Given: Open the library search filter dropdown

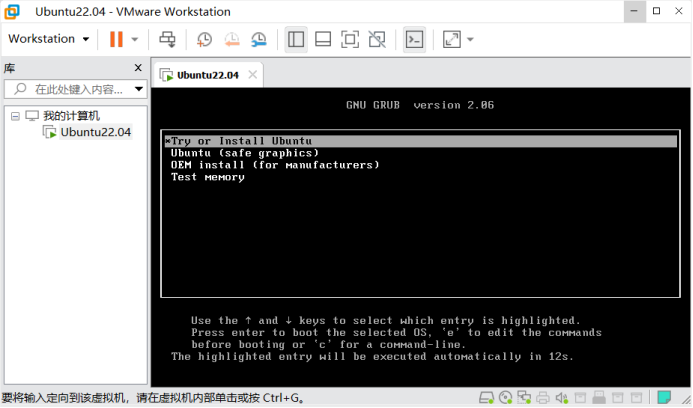Looking at the screenshot, I should (139, 89).
